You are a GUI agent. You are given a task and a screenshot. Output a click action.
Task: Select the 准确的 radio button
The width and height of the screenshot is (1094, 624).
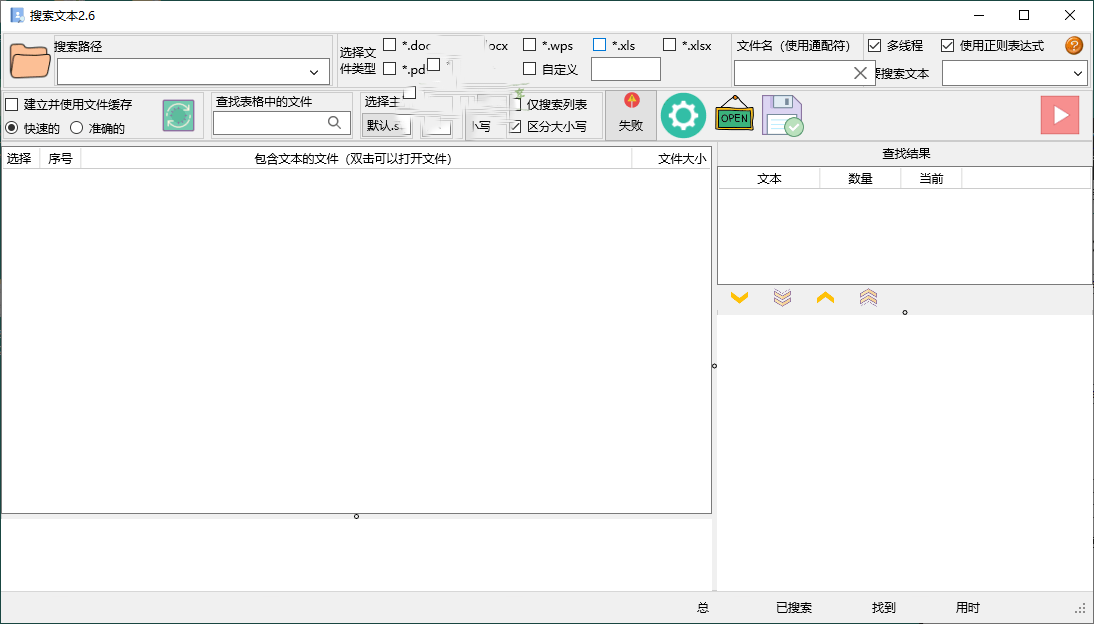tap(76, 128)
